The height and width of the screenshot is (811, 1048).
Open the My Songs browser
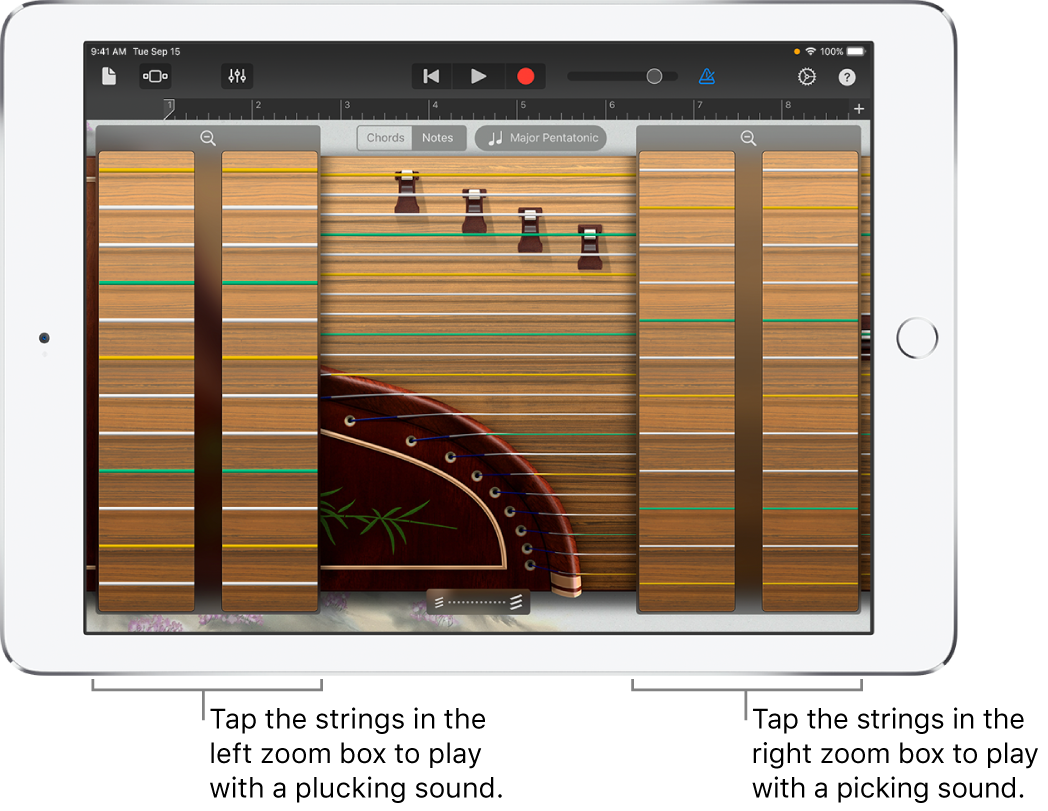point(110,75)
